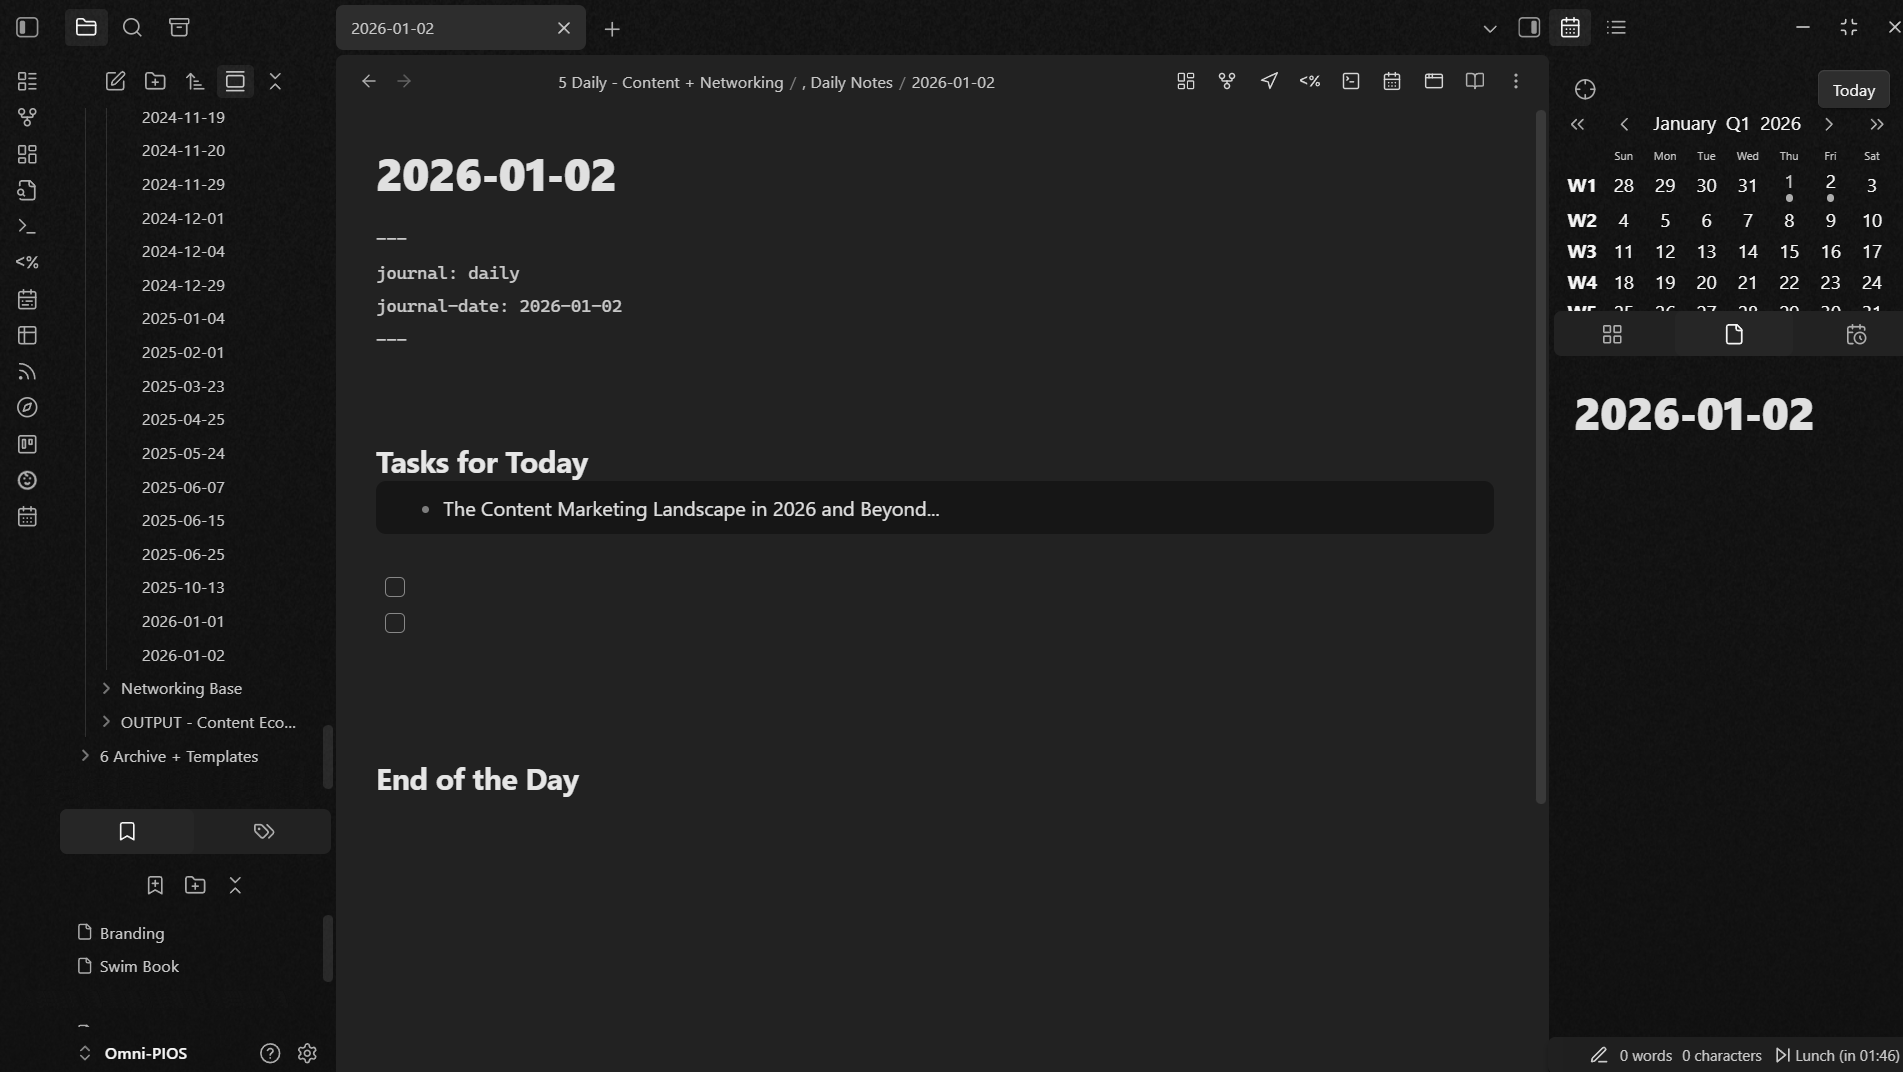Toggle reading view book icon

coord(1474,82)
